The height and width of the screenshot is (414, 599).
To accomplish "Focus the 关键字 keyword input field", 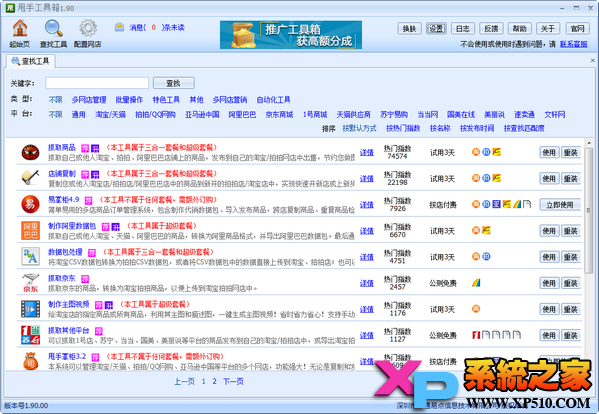I will (x=97, y=83).
